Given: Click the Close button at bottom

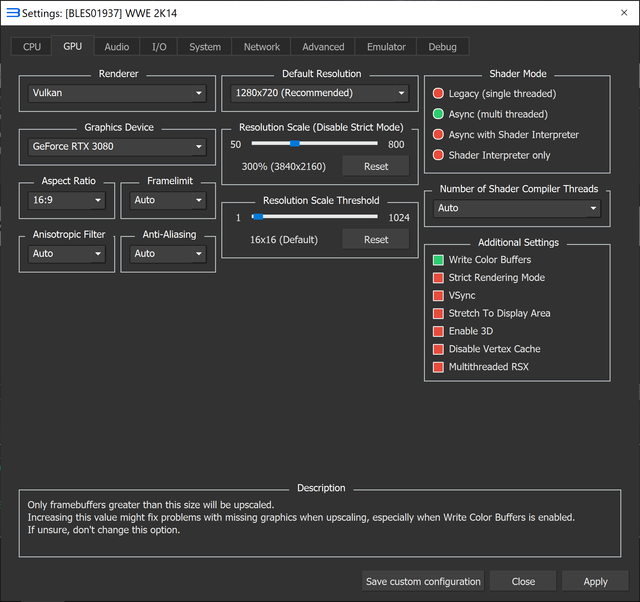Looking at the screenshot, I should 523,581.
